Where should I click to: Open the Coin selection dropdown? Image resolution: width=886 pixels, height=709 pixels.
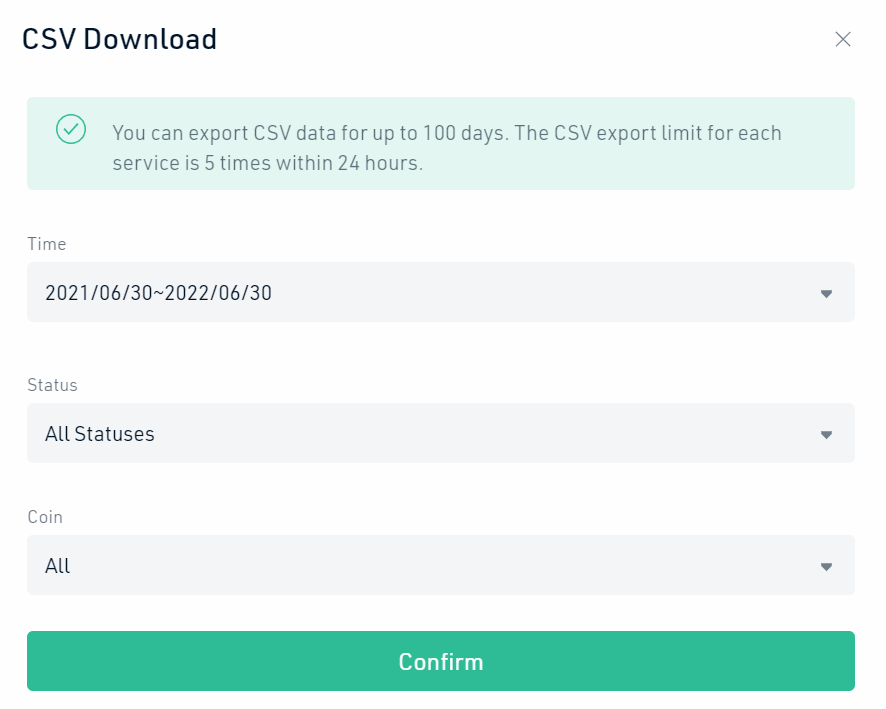click(x=440, y=565)
